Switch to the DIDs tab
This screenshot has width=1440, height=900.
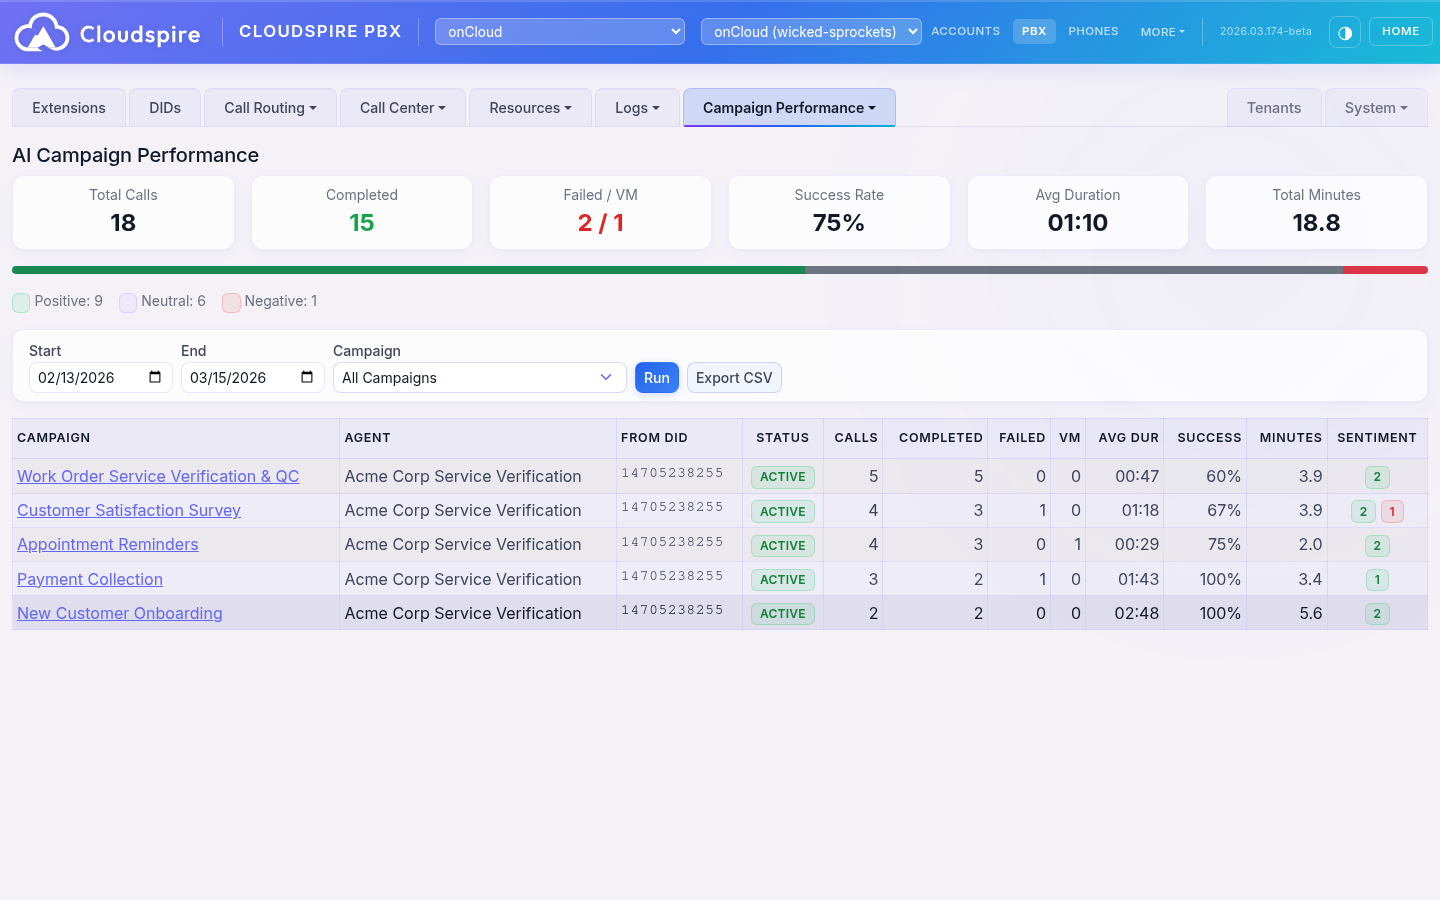coord(164,107)
